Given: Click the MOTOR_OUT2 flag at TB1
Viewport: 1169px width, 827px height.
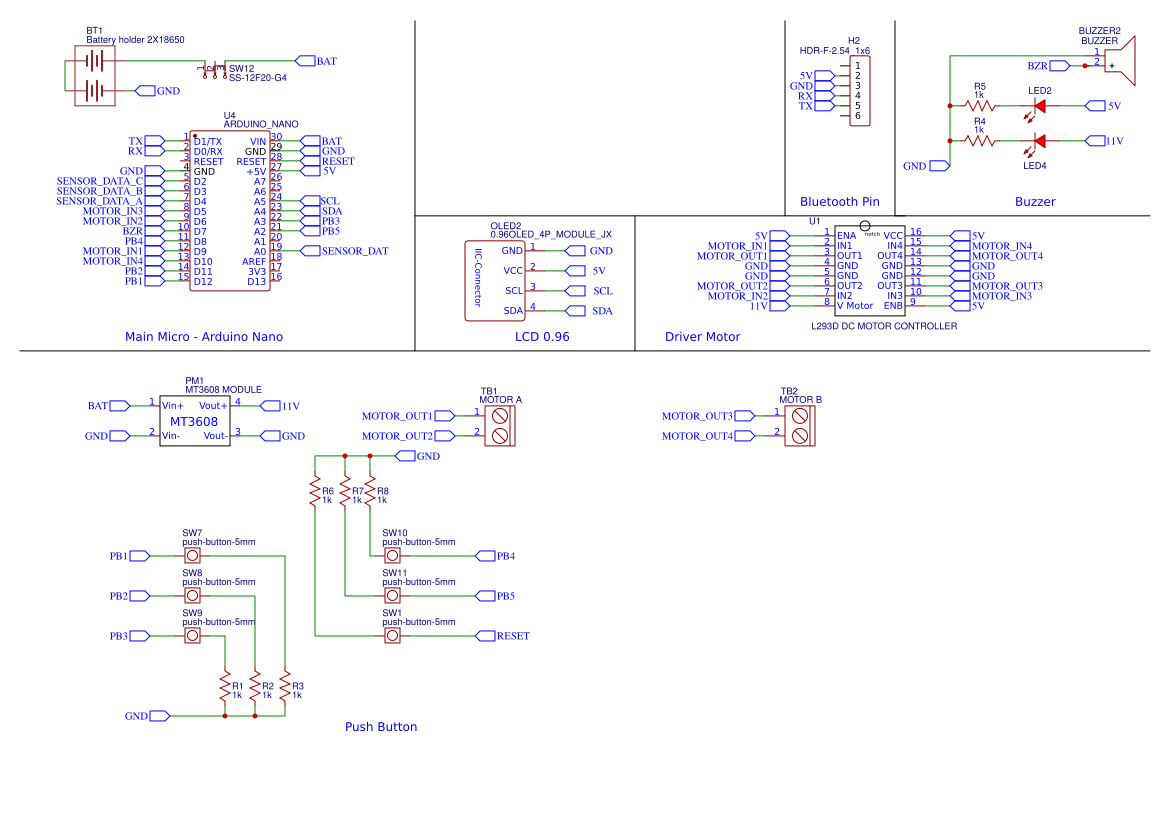Looking at the screenshot, I should [408, 436].
